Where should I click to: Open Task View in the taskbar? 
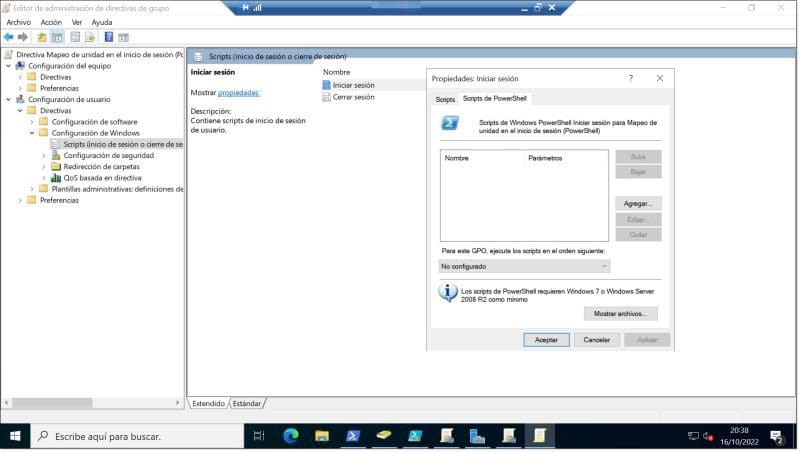pos(259,436)
